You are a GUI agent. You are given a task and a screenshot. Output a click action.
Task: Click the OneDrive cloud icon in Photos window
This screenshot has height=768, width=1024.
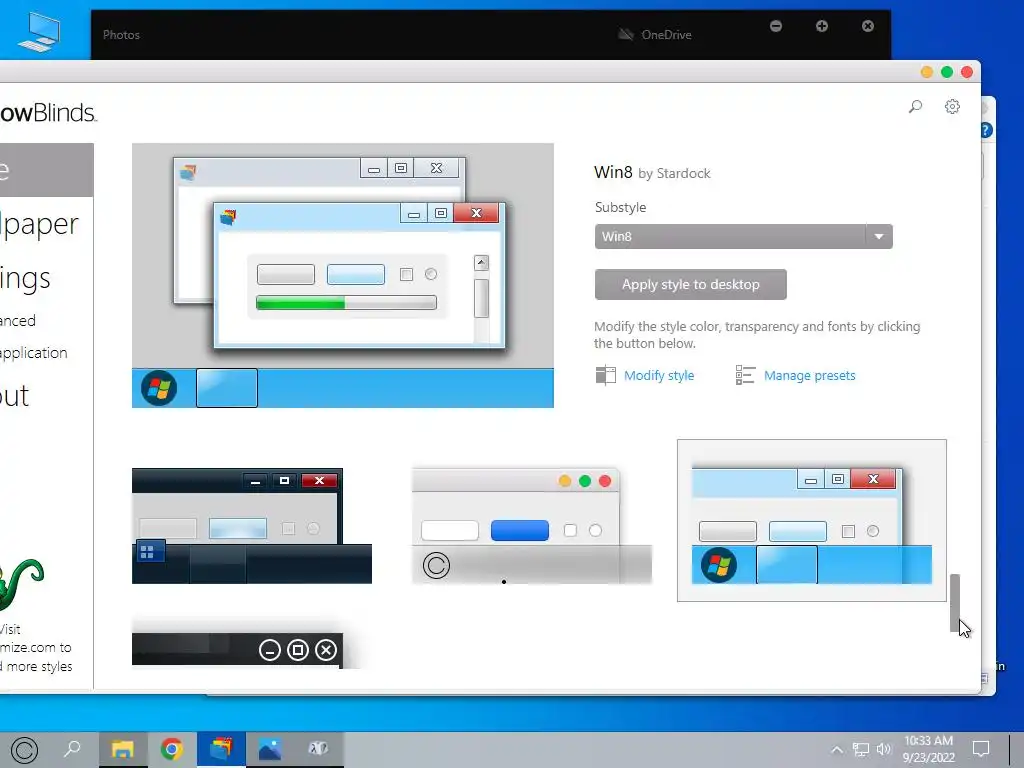tap(626, 34)
